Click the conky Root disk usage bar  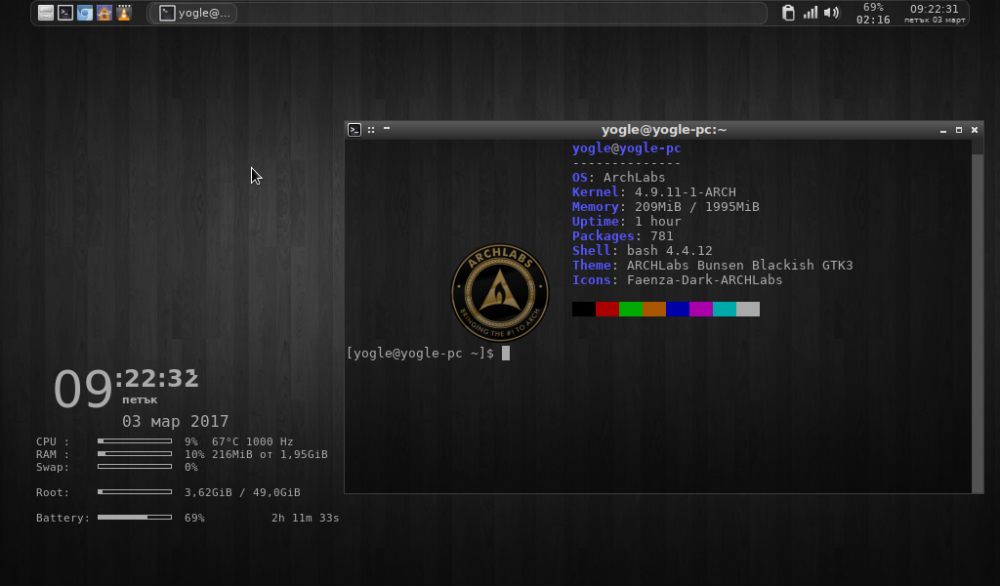click(135, 492)
